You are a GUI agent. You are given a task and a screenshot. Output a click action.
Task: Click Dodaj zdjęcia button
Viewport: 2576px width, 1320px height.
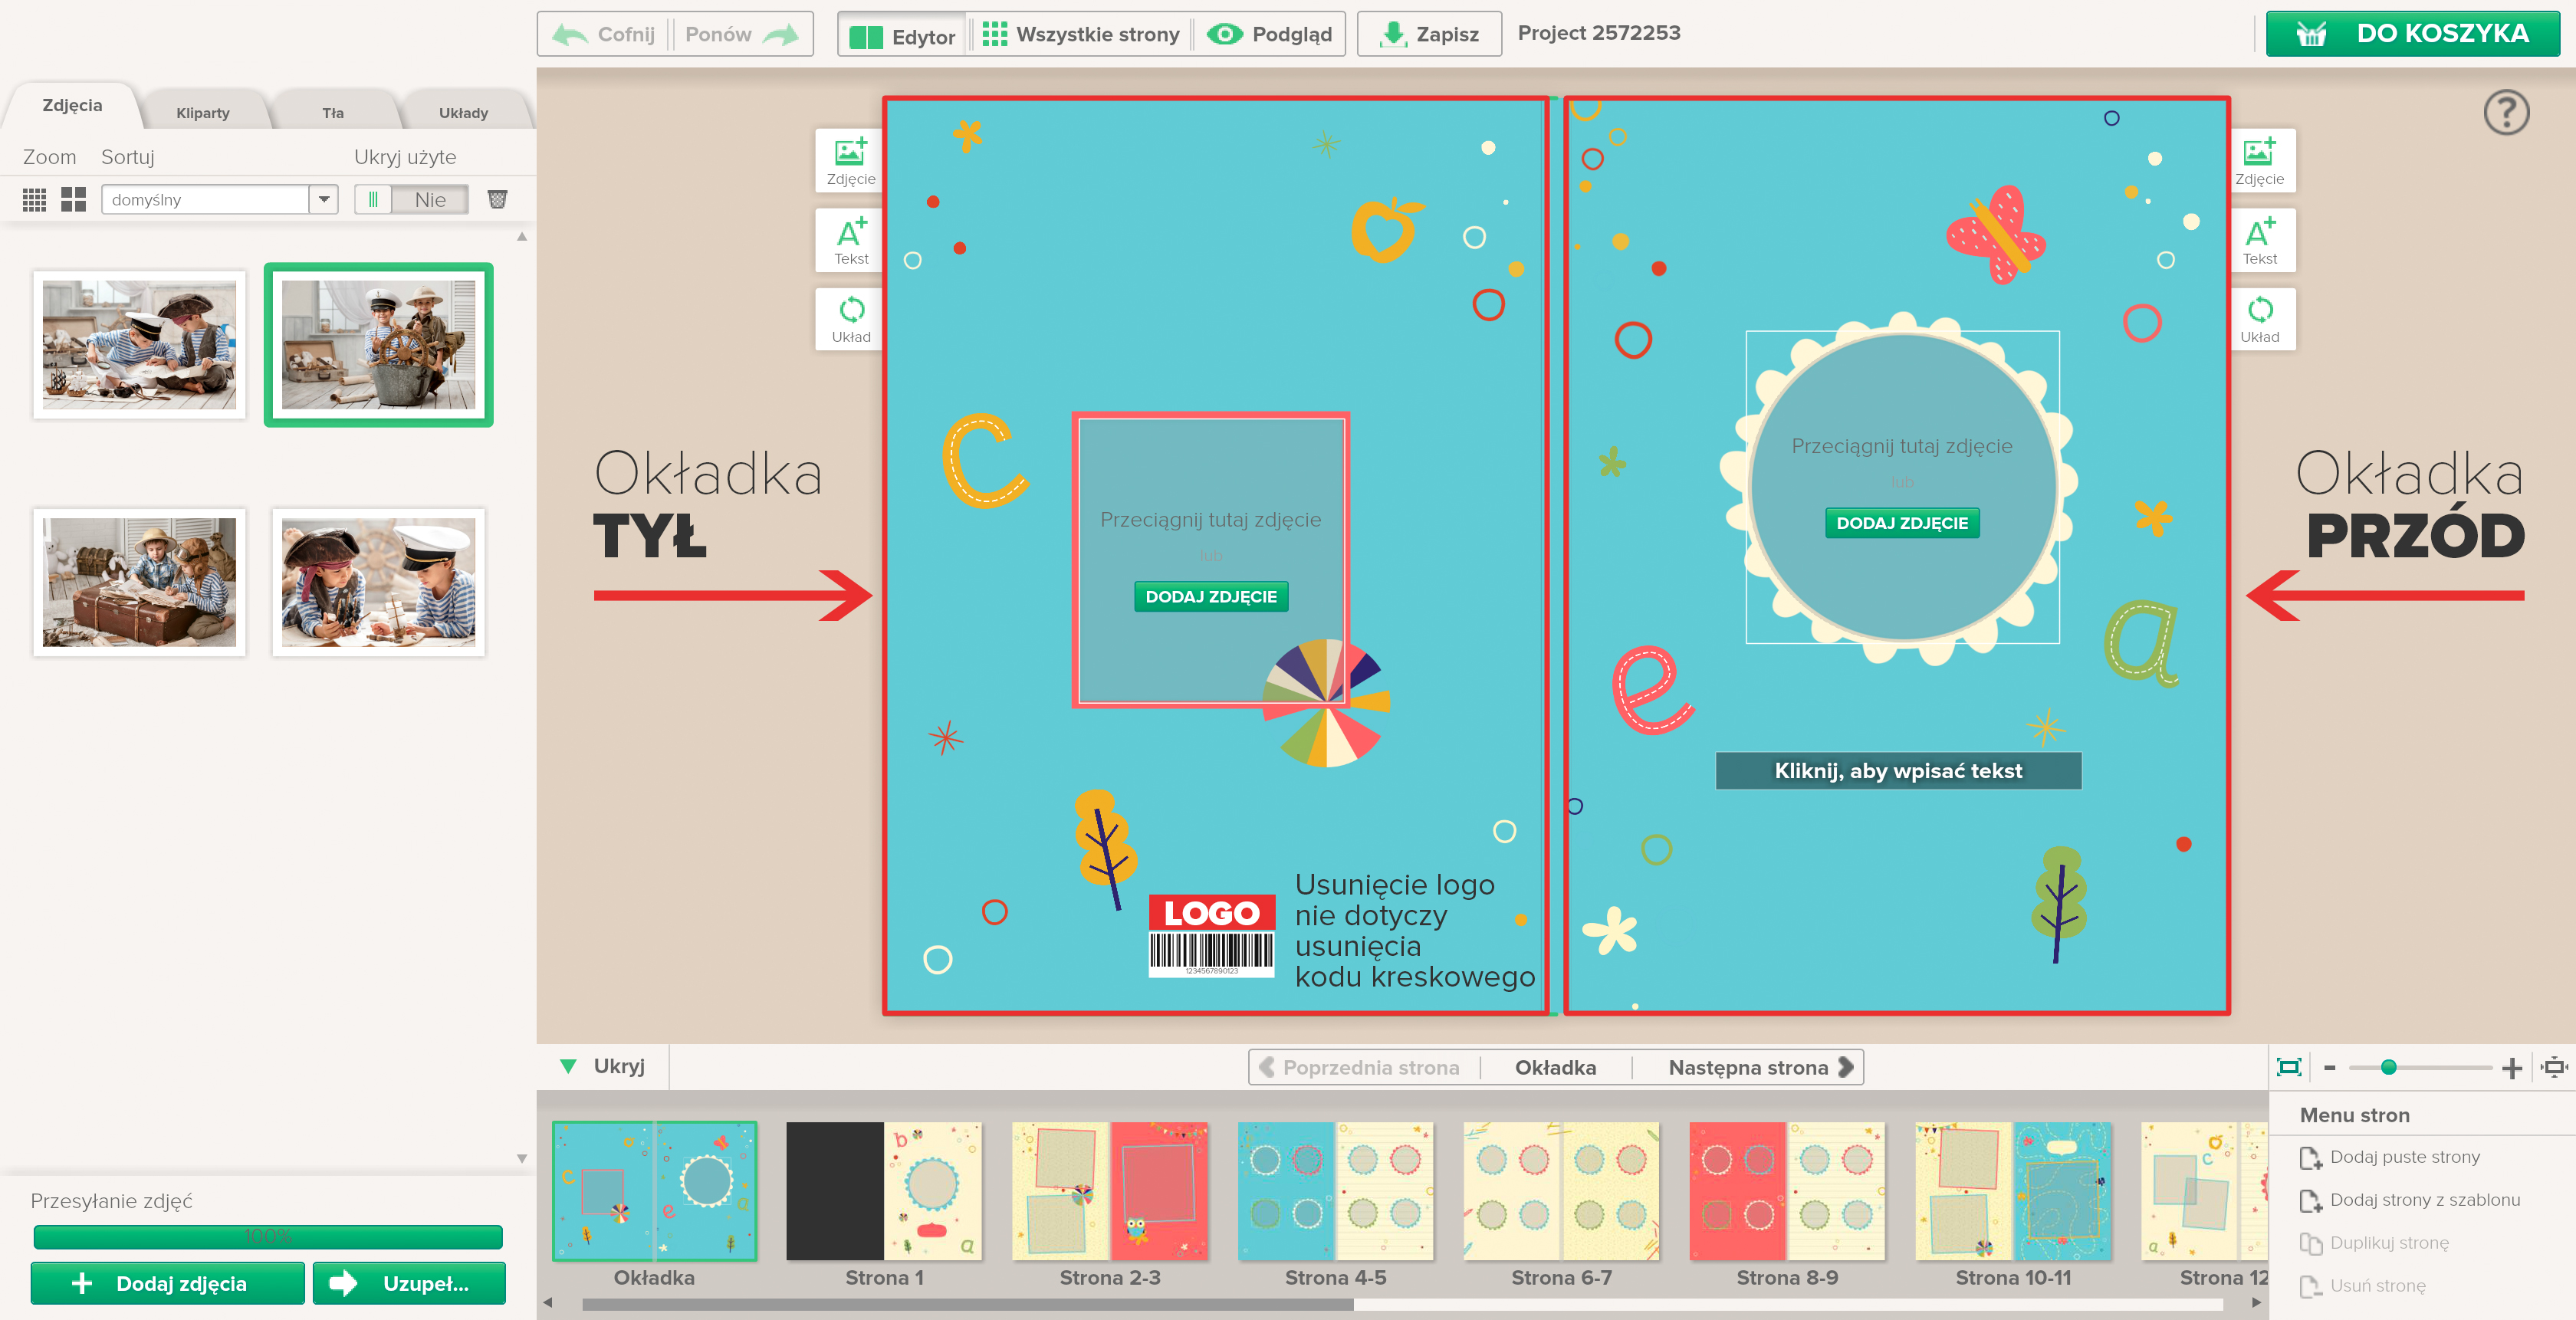click(167, 1283)
